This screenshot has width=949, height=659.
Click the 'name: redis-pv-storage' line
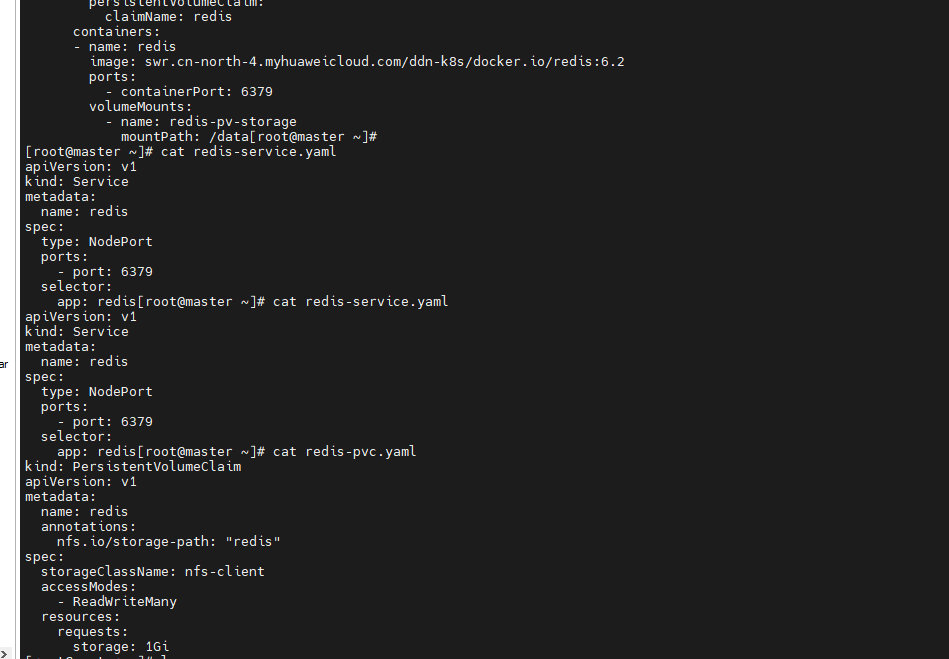tap(208, 121)
